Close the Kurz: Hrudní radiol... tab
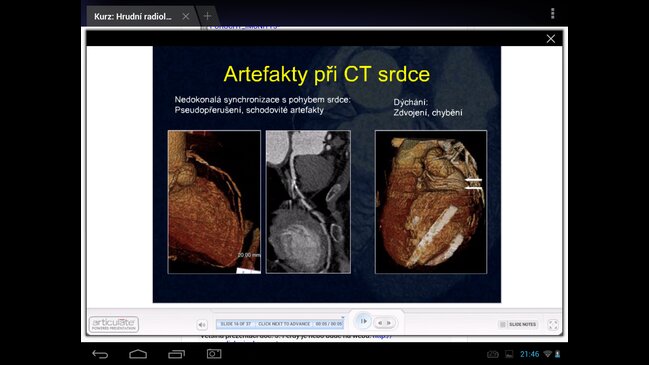The width and height of the screenshot is (649, 365). 186,16
